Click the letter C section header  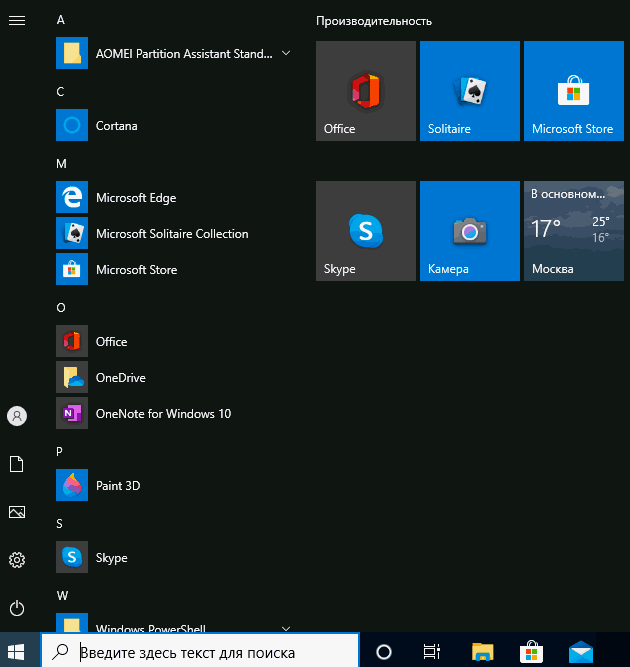60,92
